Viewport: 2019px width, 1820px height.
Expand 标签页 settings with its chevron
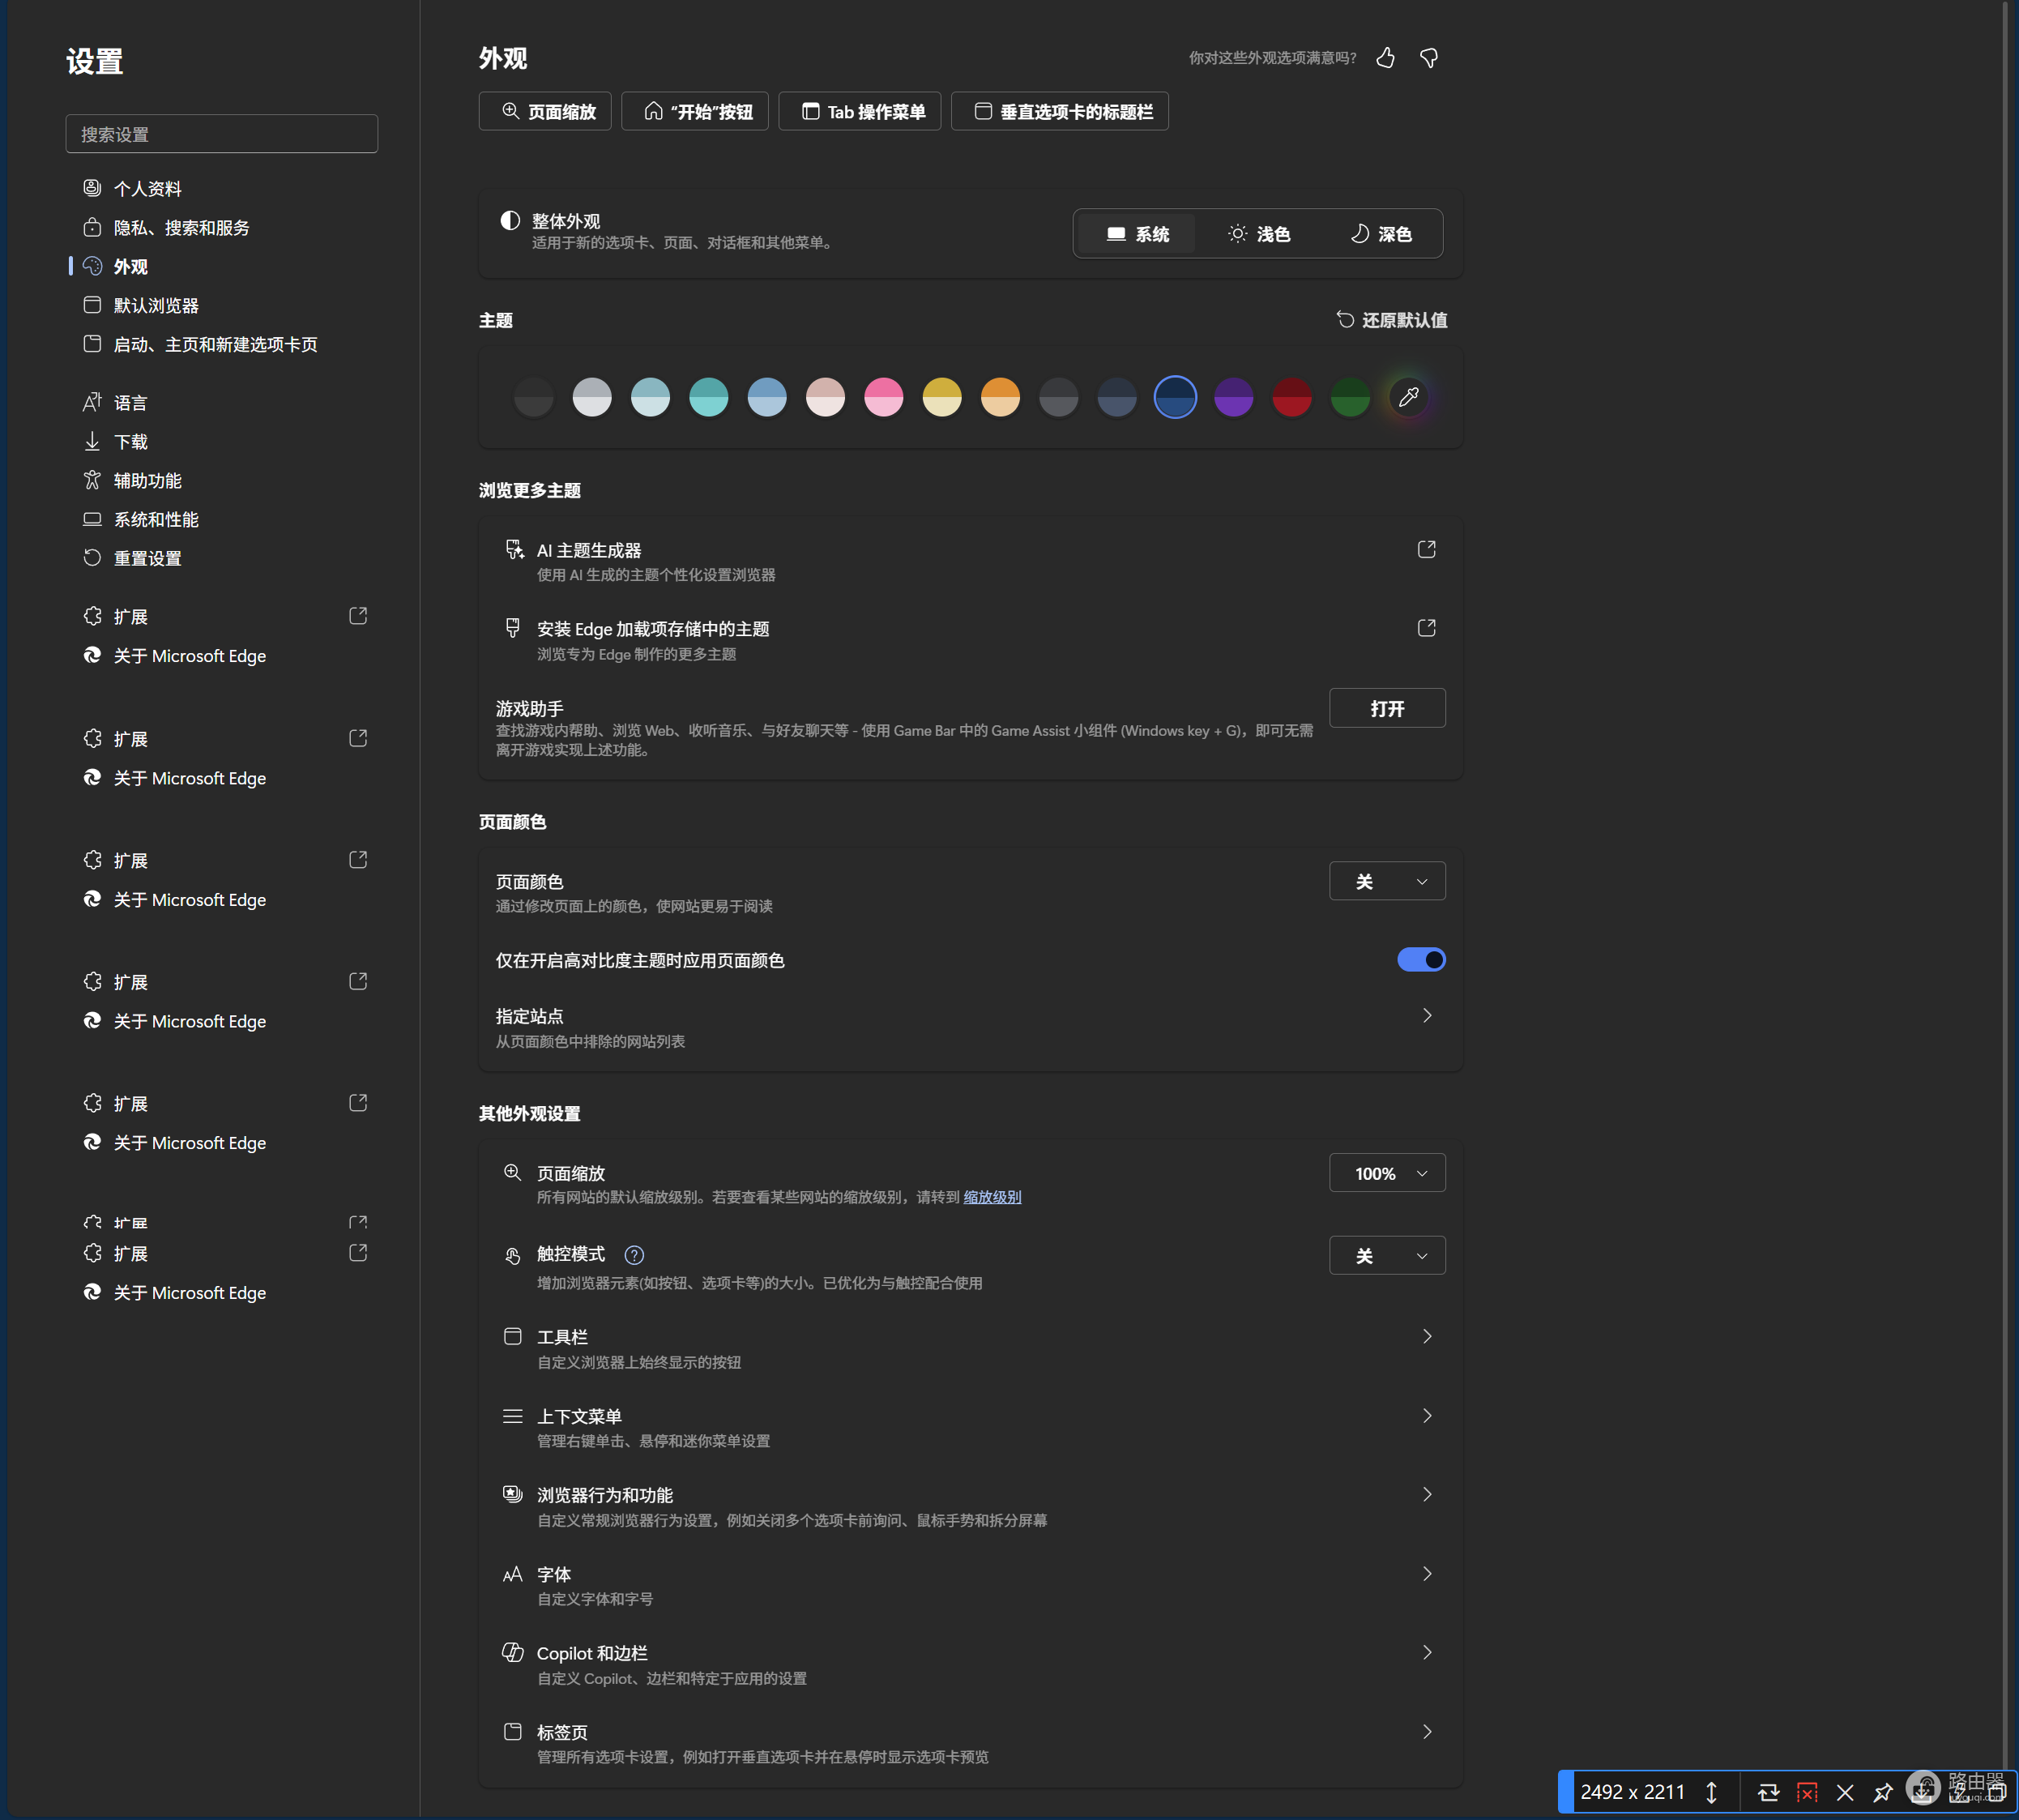tap(1427, 1732)
